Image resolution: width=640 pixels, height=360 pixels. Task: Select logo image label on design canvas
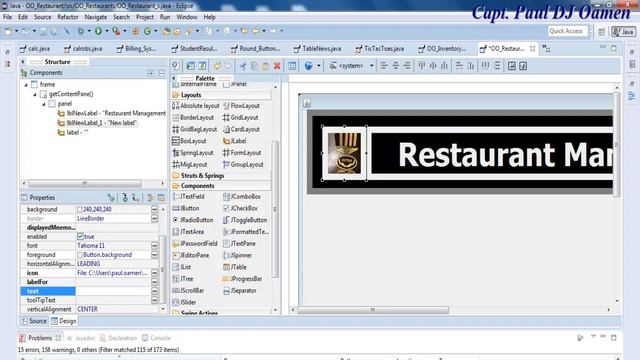(x=344, y=153)
